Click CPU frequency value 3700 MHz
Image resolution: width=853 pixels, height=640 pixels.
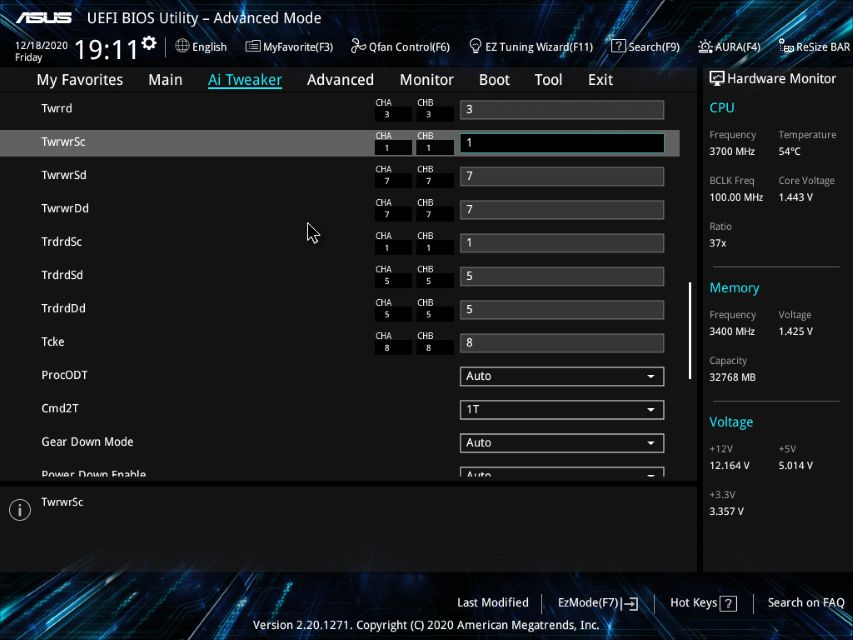[x=732, y=151]
